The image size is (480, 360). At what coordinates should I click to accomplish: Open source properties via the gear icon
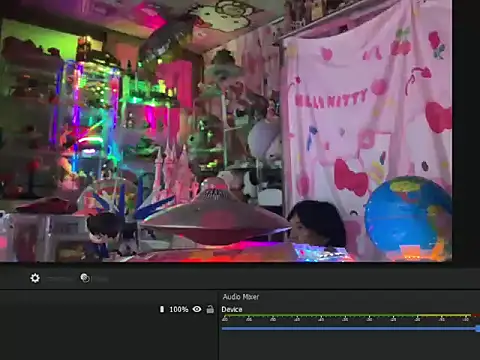tap(35, 278)
